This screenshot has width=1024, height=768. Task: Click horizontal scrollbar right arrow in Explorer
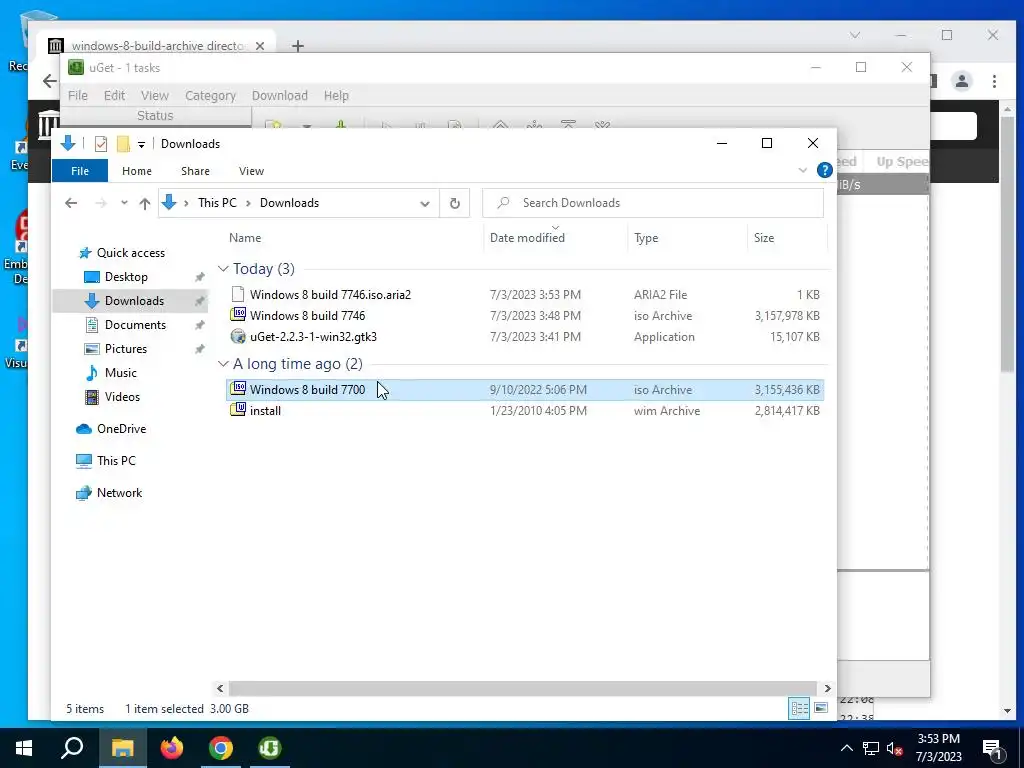tap(827, 688)
